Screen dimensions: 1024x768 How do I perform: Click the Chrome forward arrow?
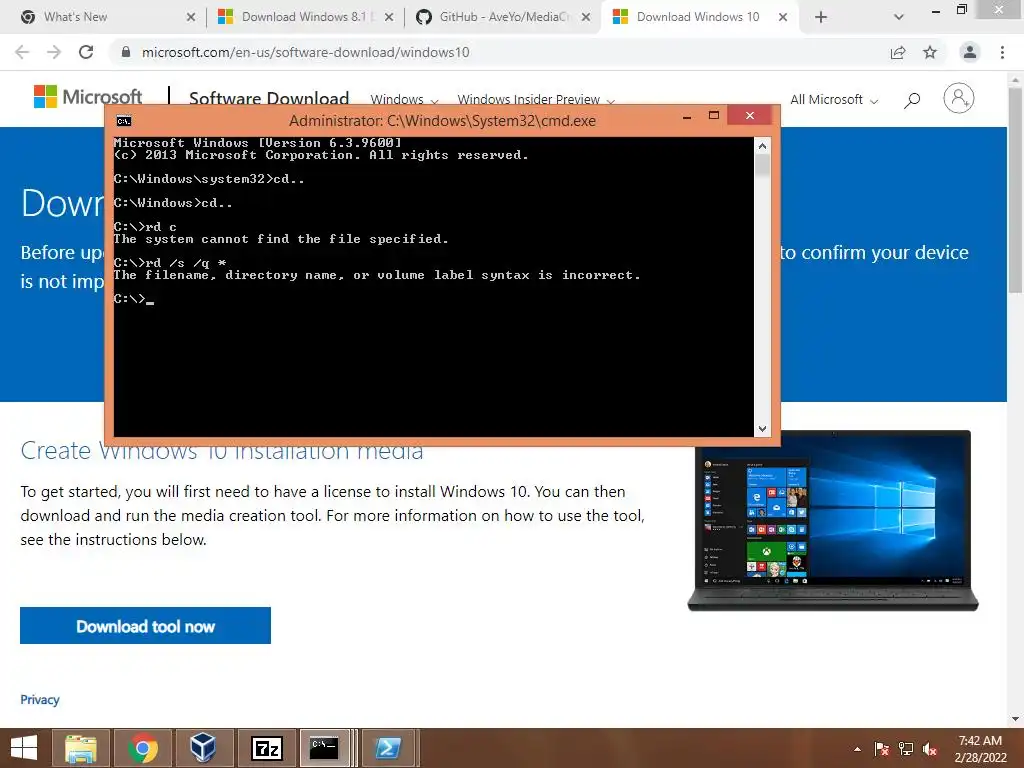[x=54, y=52]
